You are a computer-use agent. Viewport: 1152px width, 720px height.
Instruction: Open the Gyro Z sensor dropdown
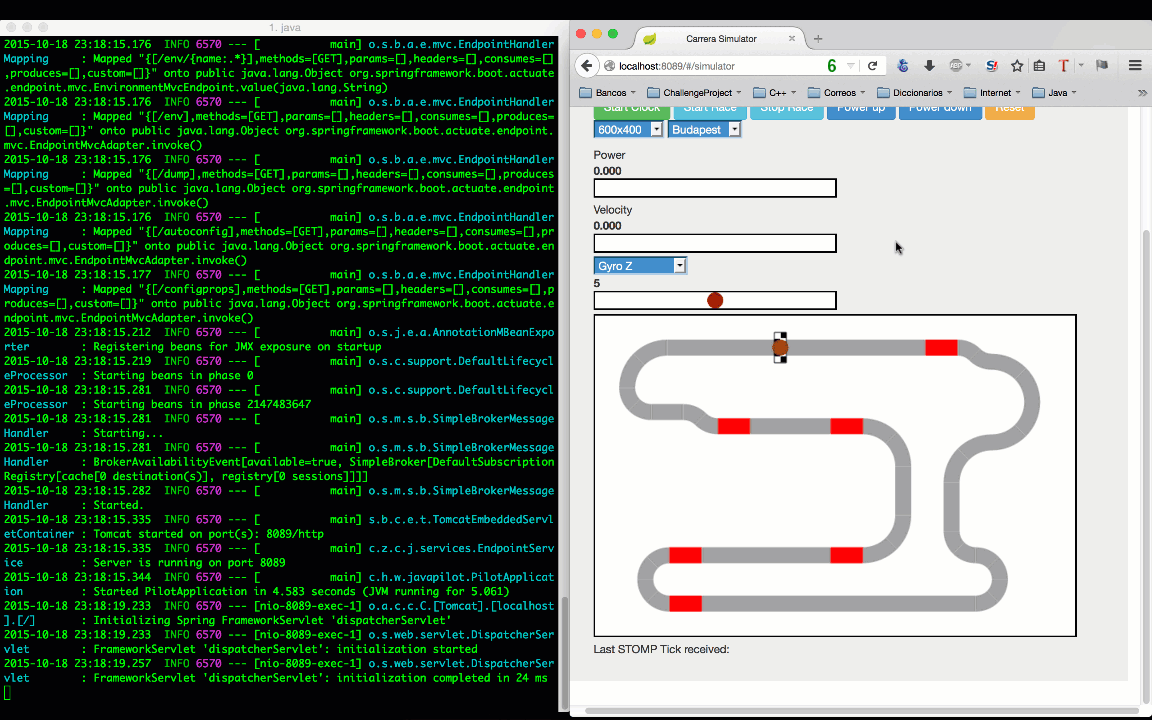[640, 265]
